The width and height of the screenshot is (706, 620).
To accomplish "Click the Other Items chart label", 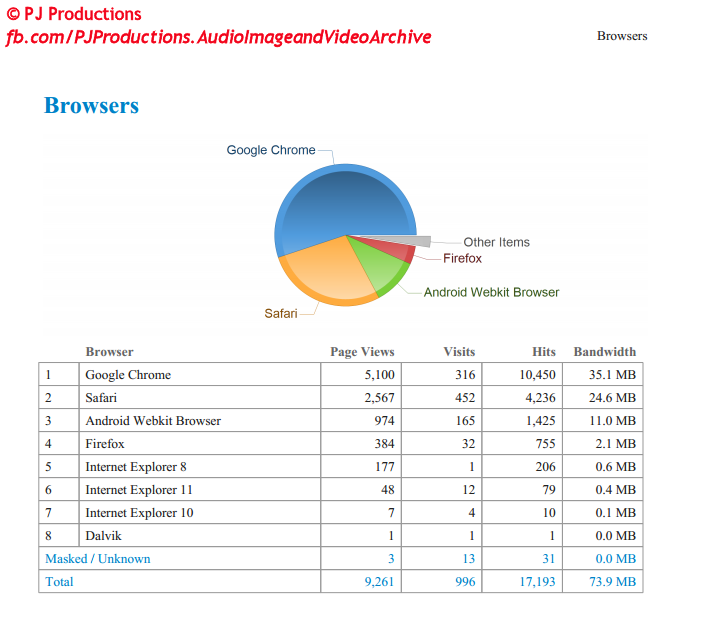I will [x=496, y=242].
